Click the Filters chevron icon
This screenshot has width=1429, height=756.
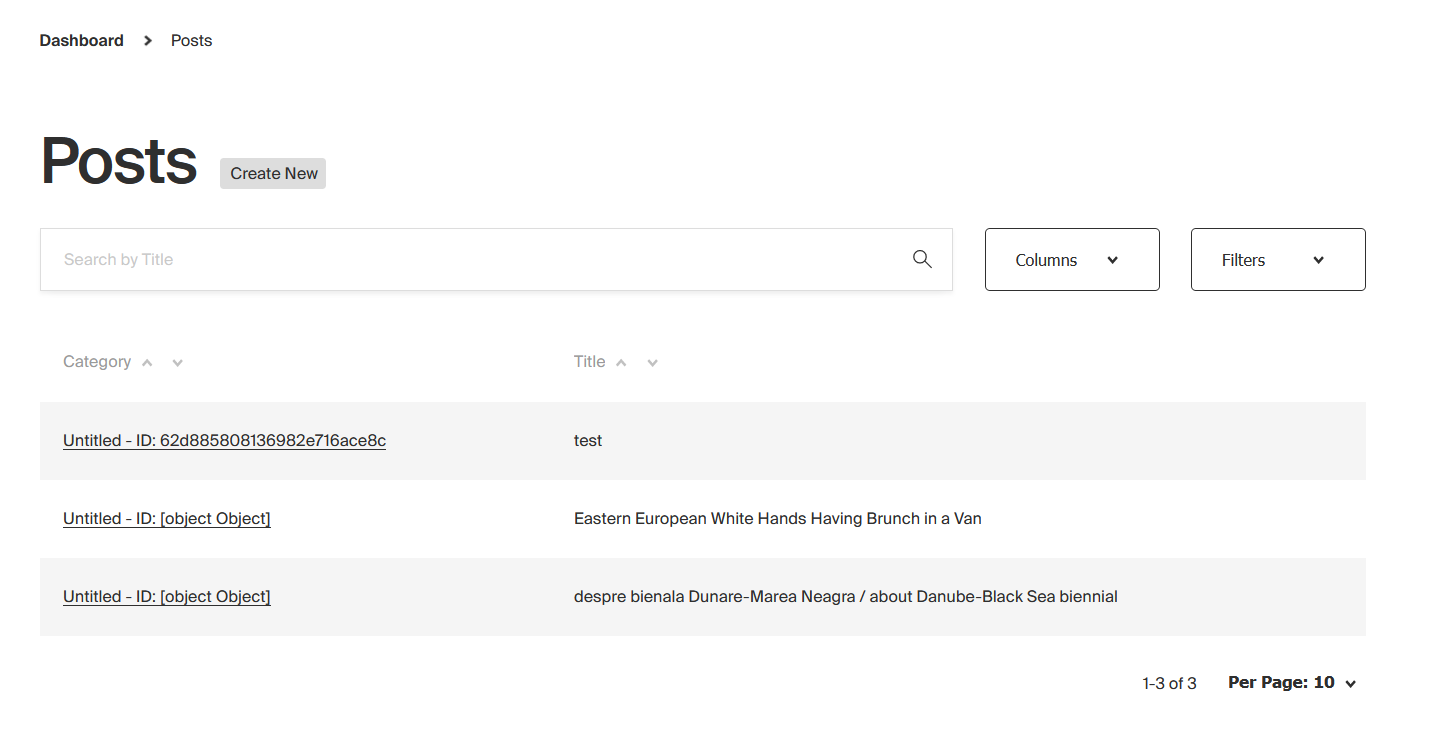(1318, 260)
